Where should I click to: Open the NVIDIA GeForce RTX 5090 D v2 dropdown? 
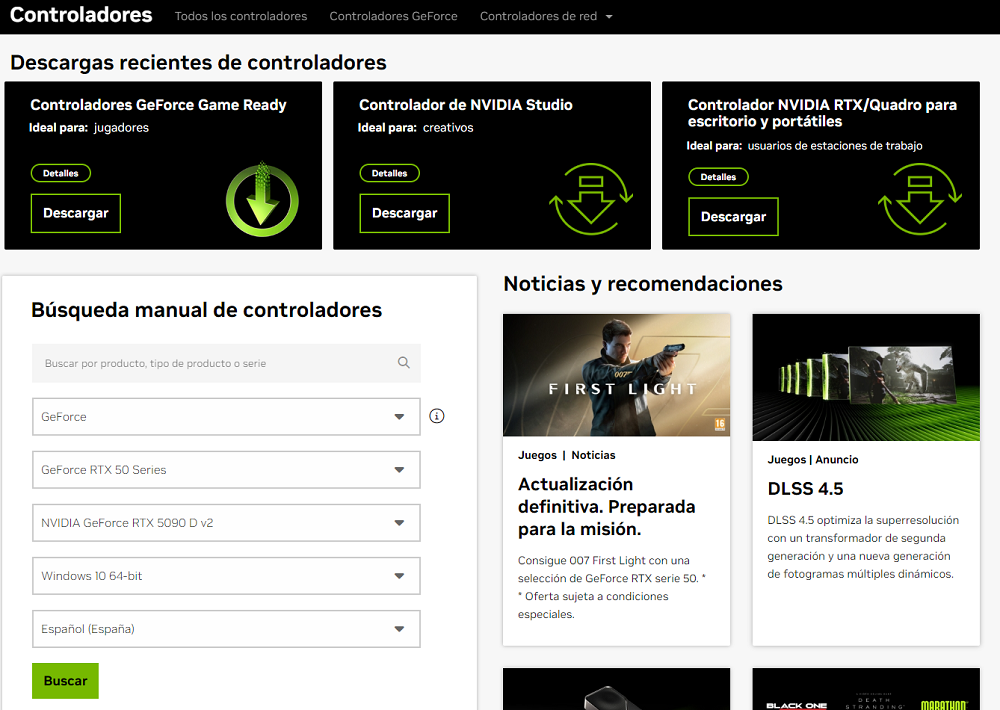226,522
